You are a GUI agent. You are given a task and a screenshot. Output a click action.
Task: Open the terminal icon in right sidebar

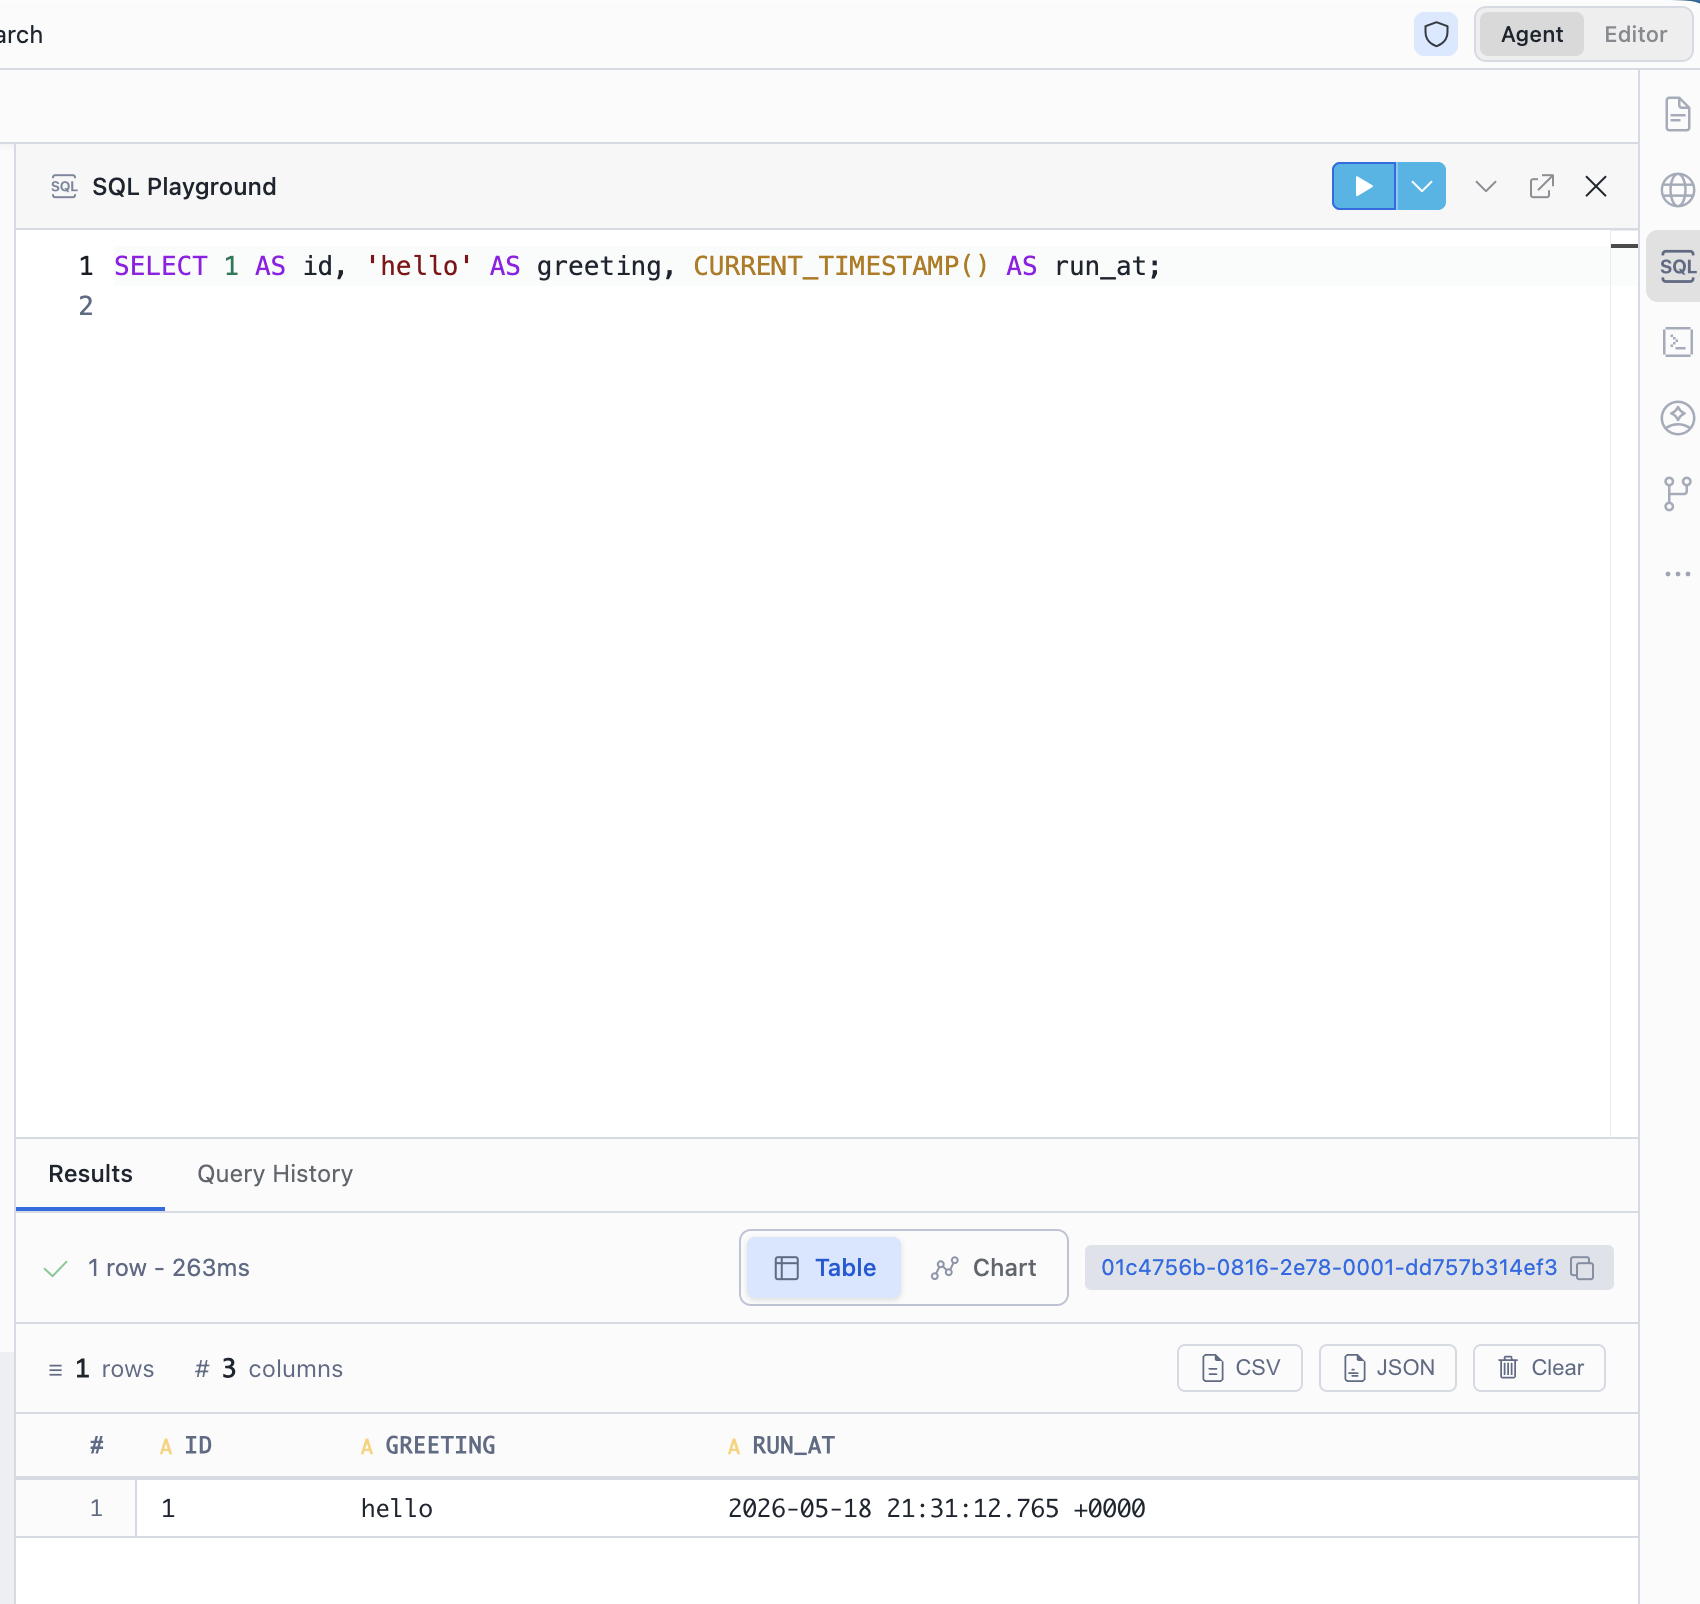pos(1677,342)
